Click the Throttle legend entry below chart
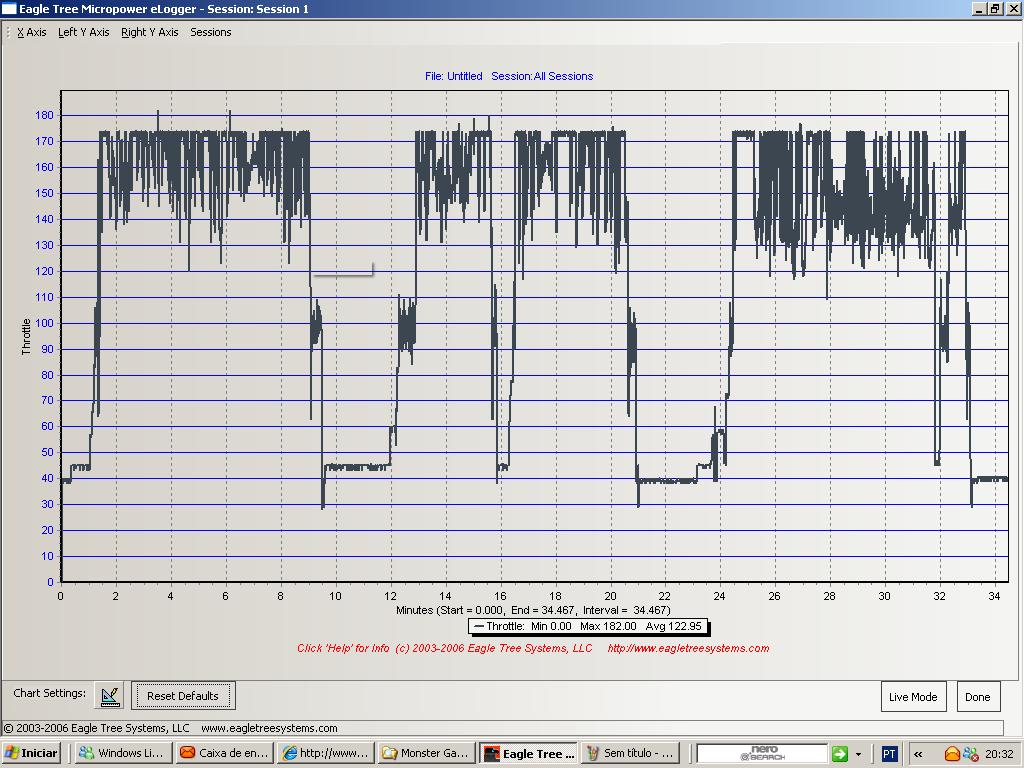This screenshot has height=768, width=1024. click(x=588, y=627)
